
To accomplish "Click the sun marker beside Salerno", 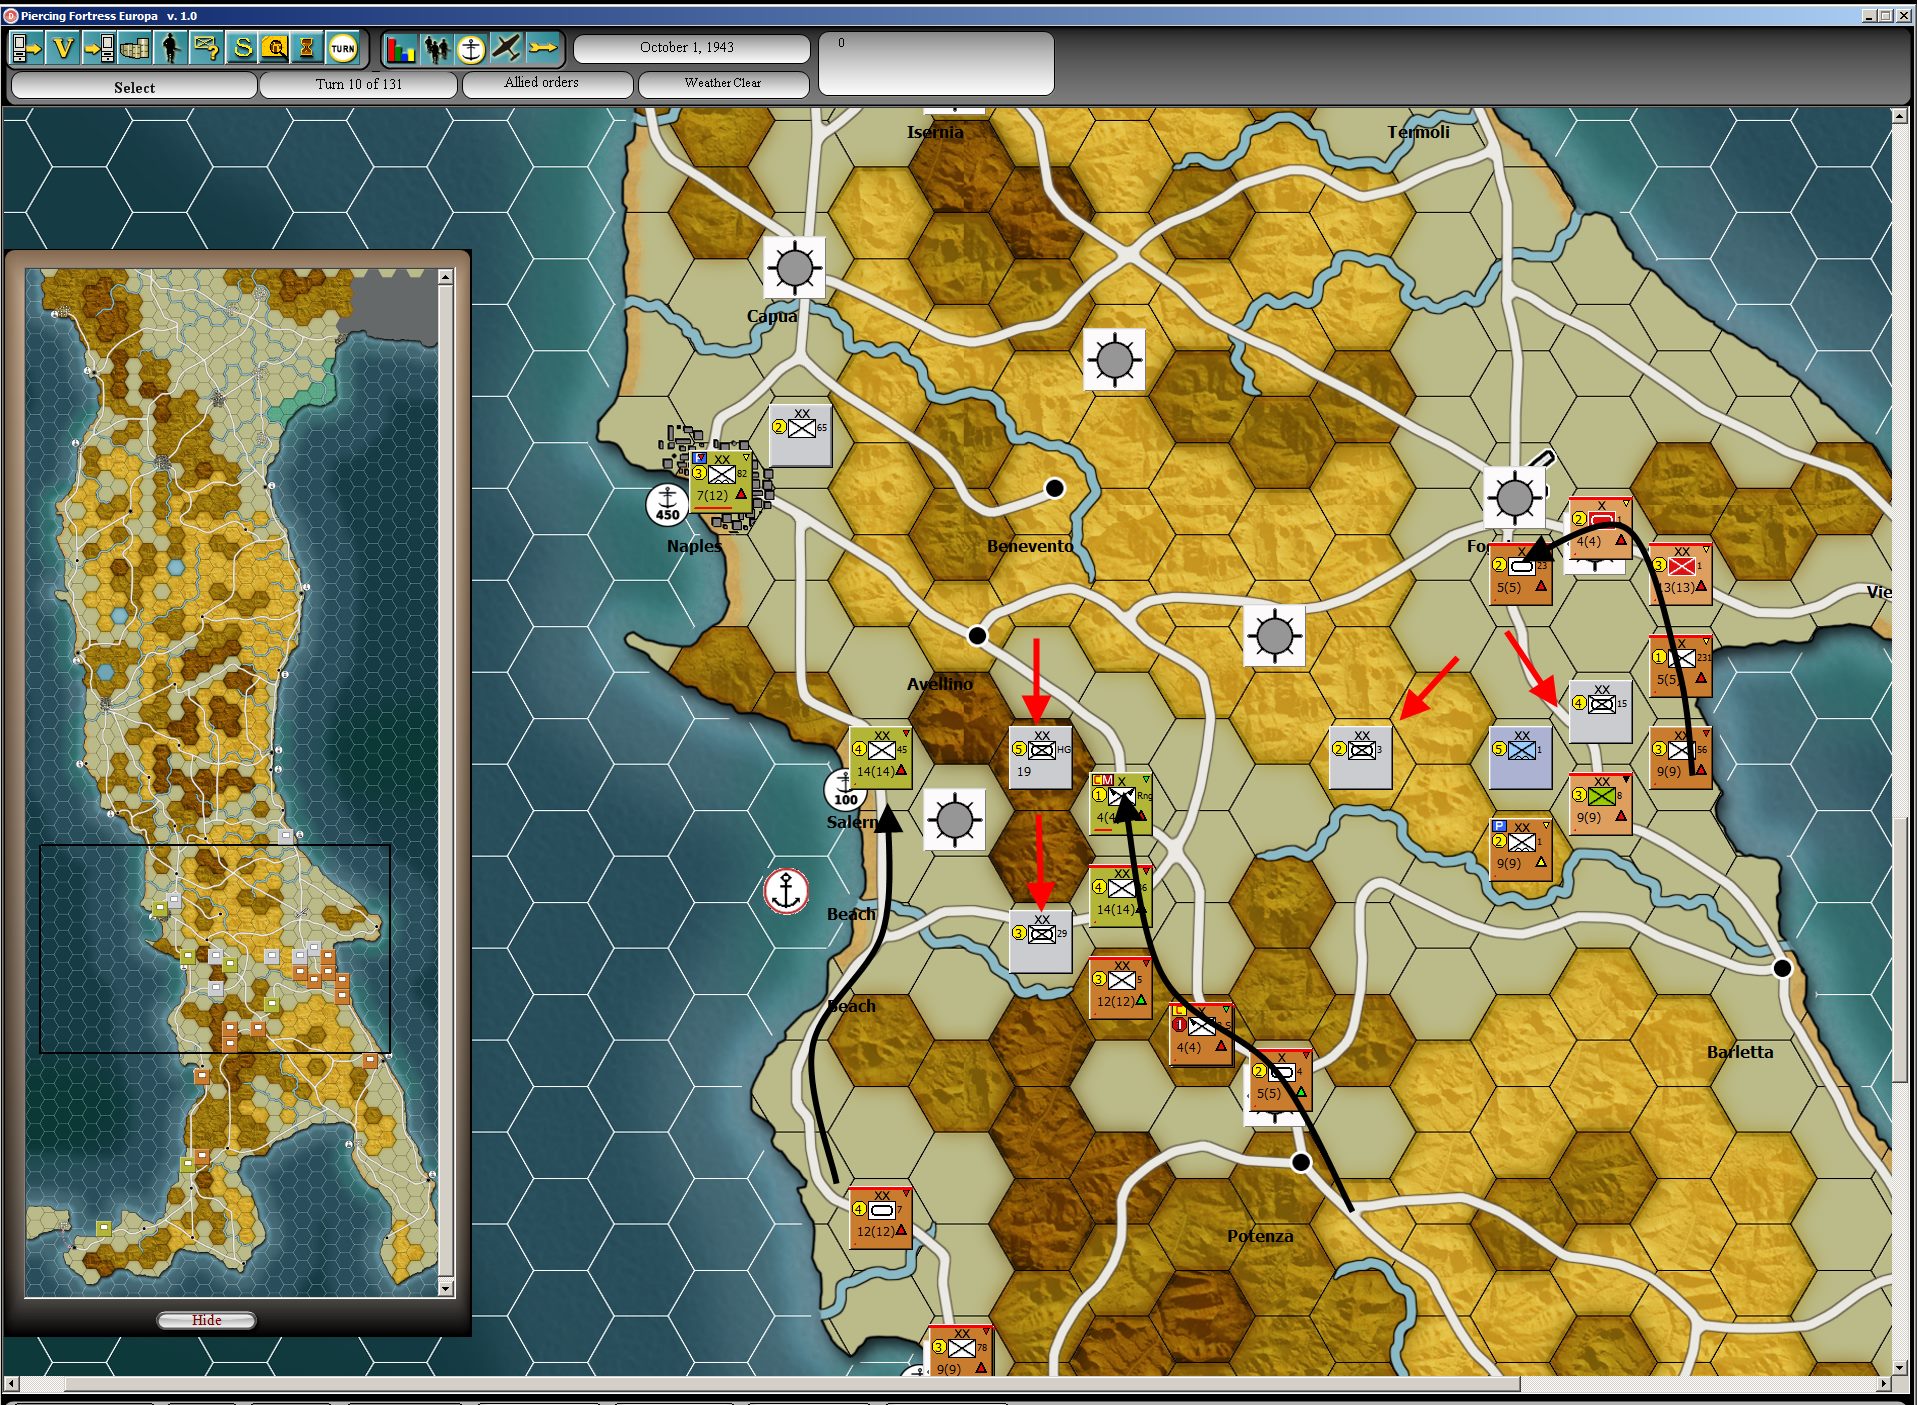I will coord(954,819).
